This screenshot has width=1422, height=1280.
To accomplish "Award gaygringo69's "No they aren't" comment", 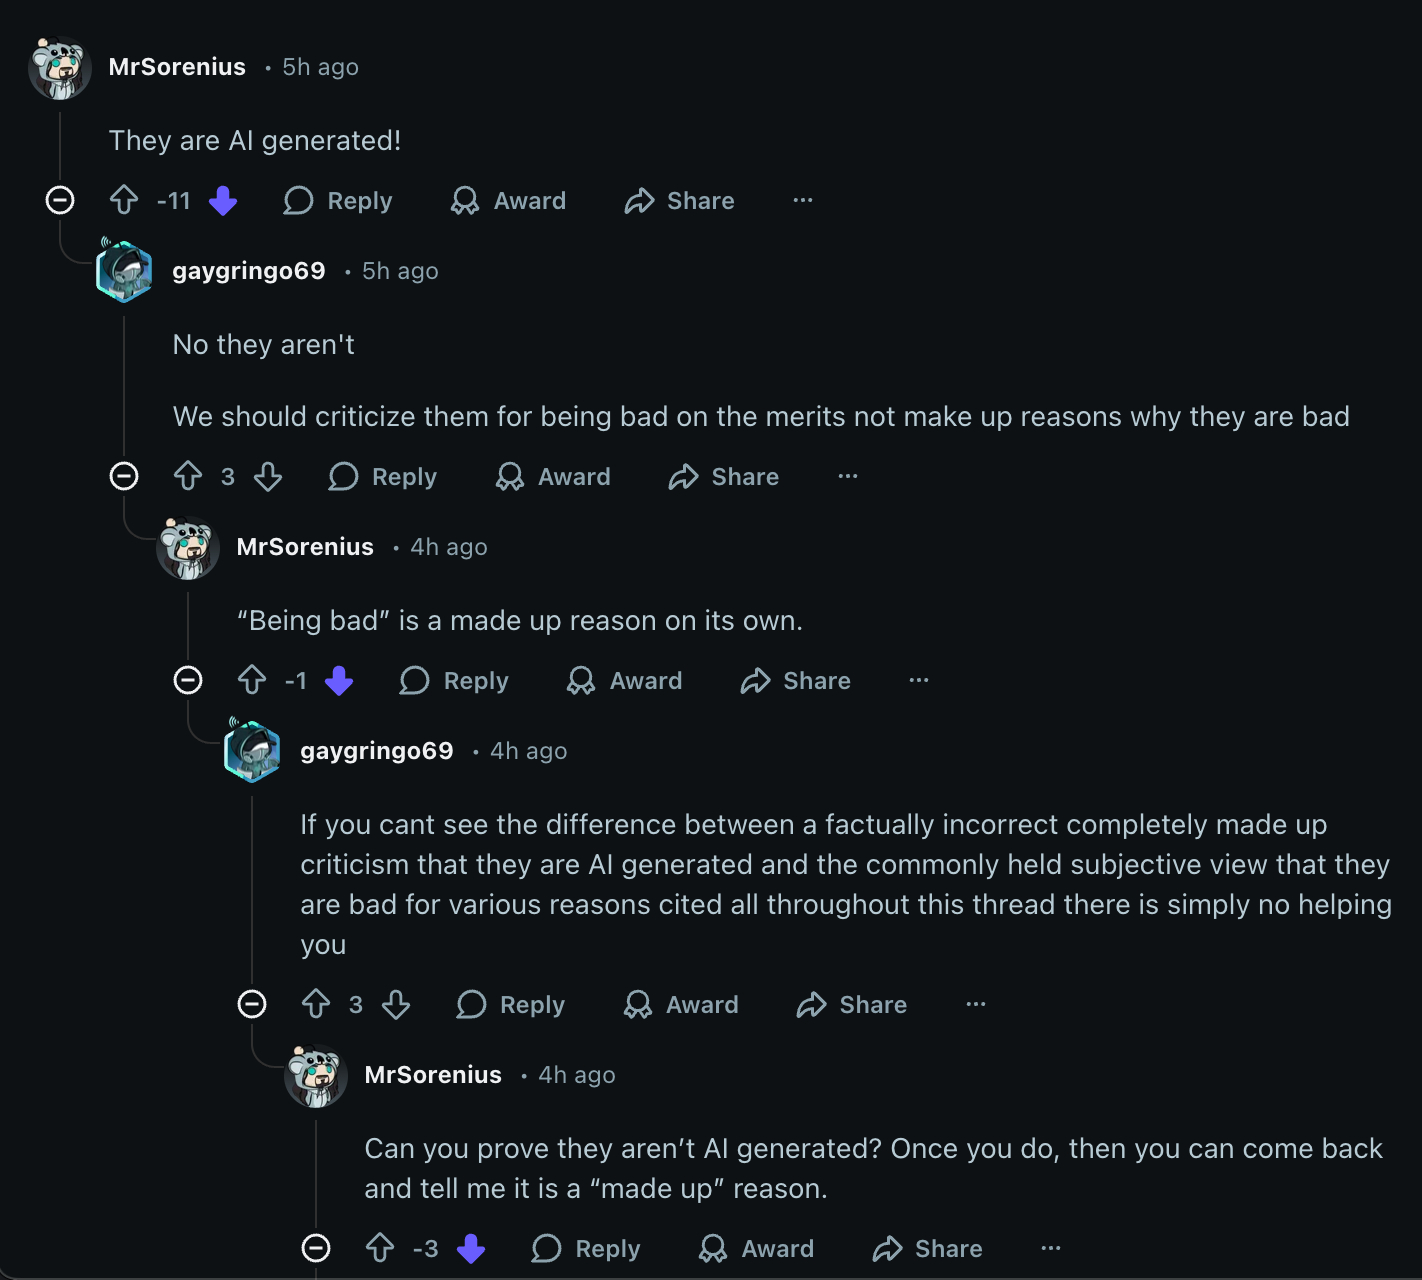I will coord(553,477).
